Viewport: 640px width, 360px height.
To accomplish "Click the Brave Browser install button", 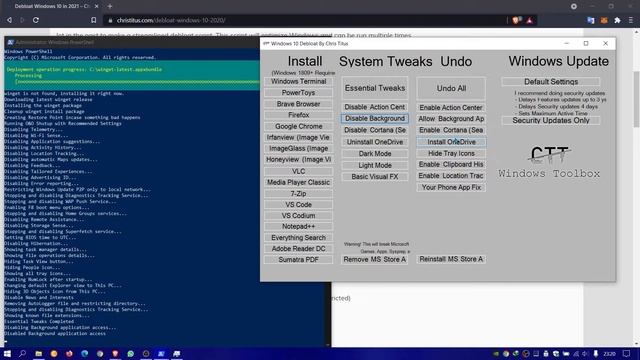I will [298, 104].
